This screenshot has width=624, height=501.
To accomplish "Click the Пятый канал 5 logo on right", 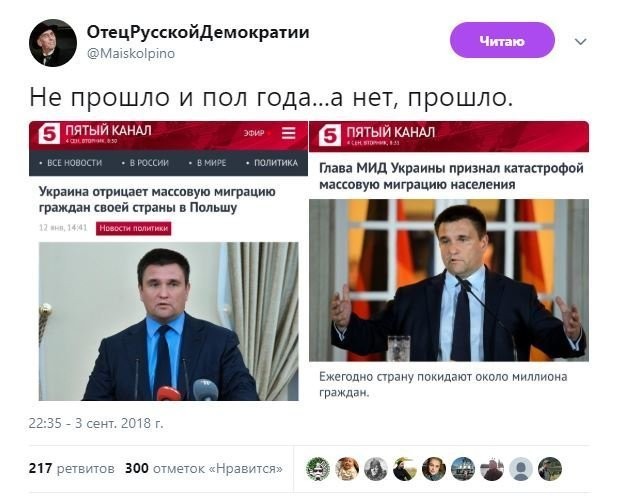I will [330, 135].
